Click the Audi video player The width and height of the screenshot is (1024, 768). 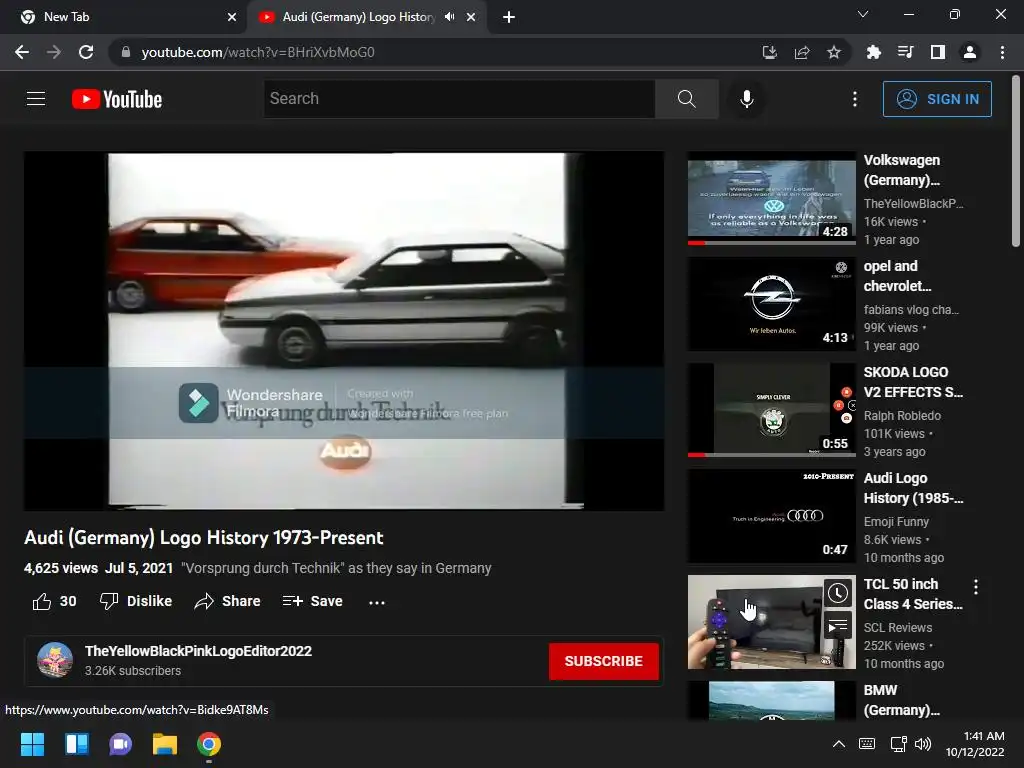[344, 331]
